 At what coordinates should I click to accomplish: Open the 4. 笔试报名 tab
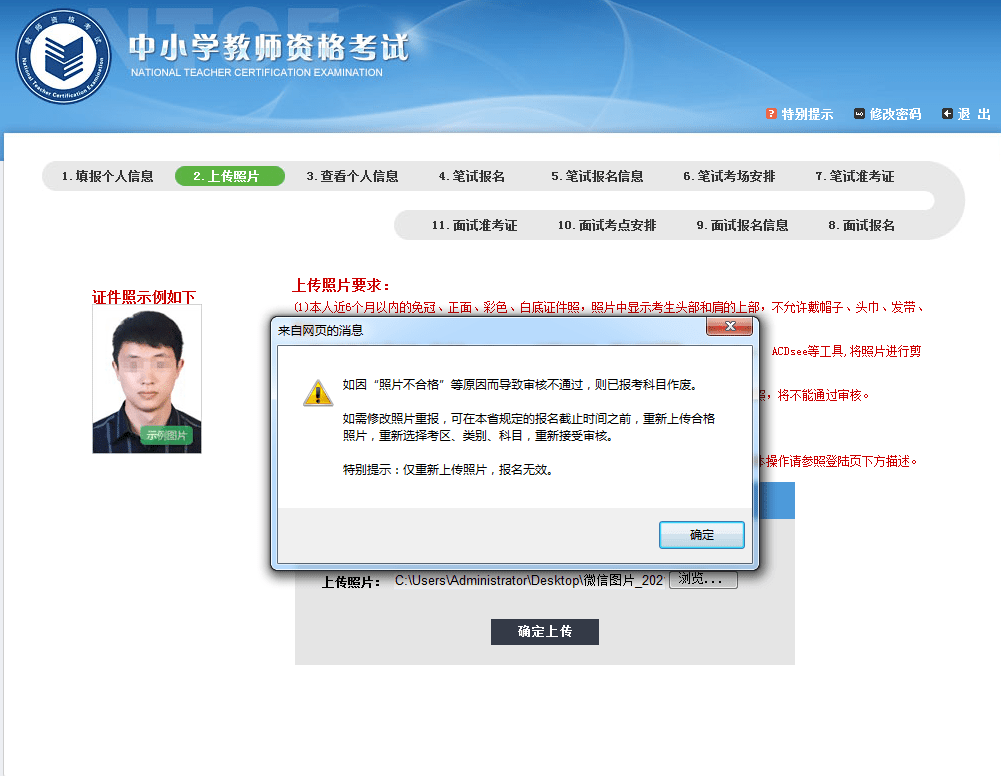point(472,176)
